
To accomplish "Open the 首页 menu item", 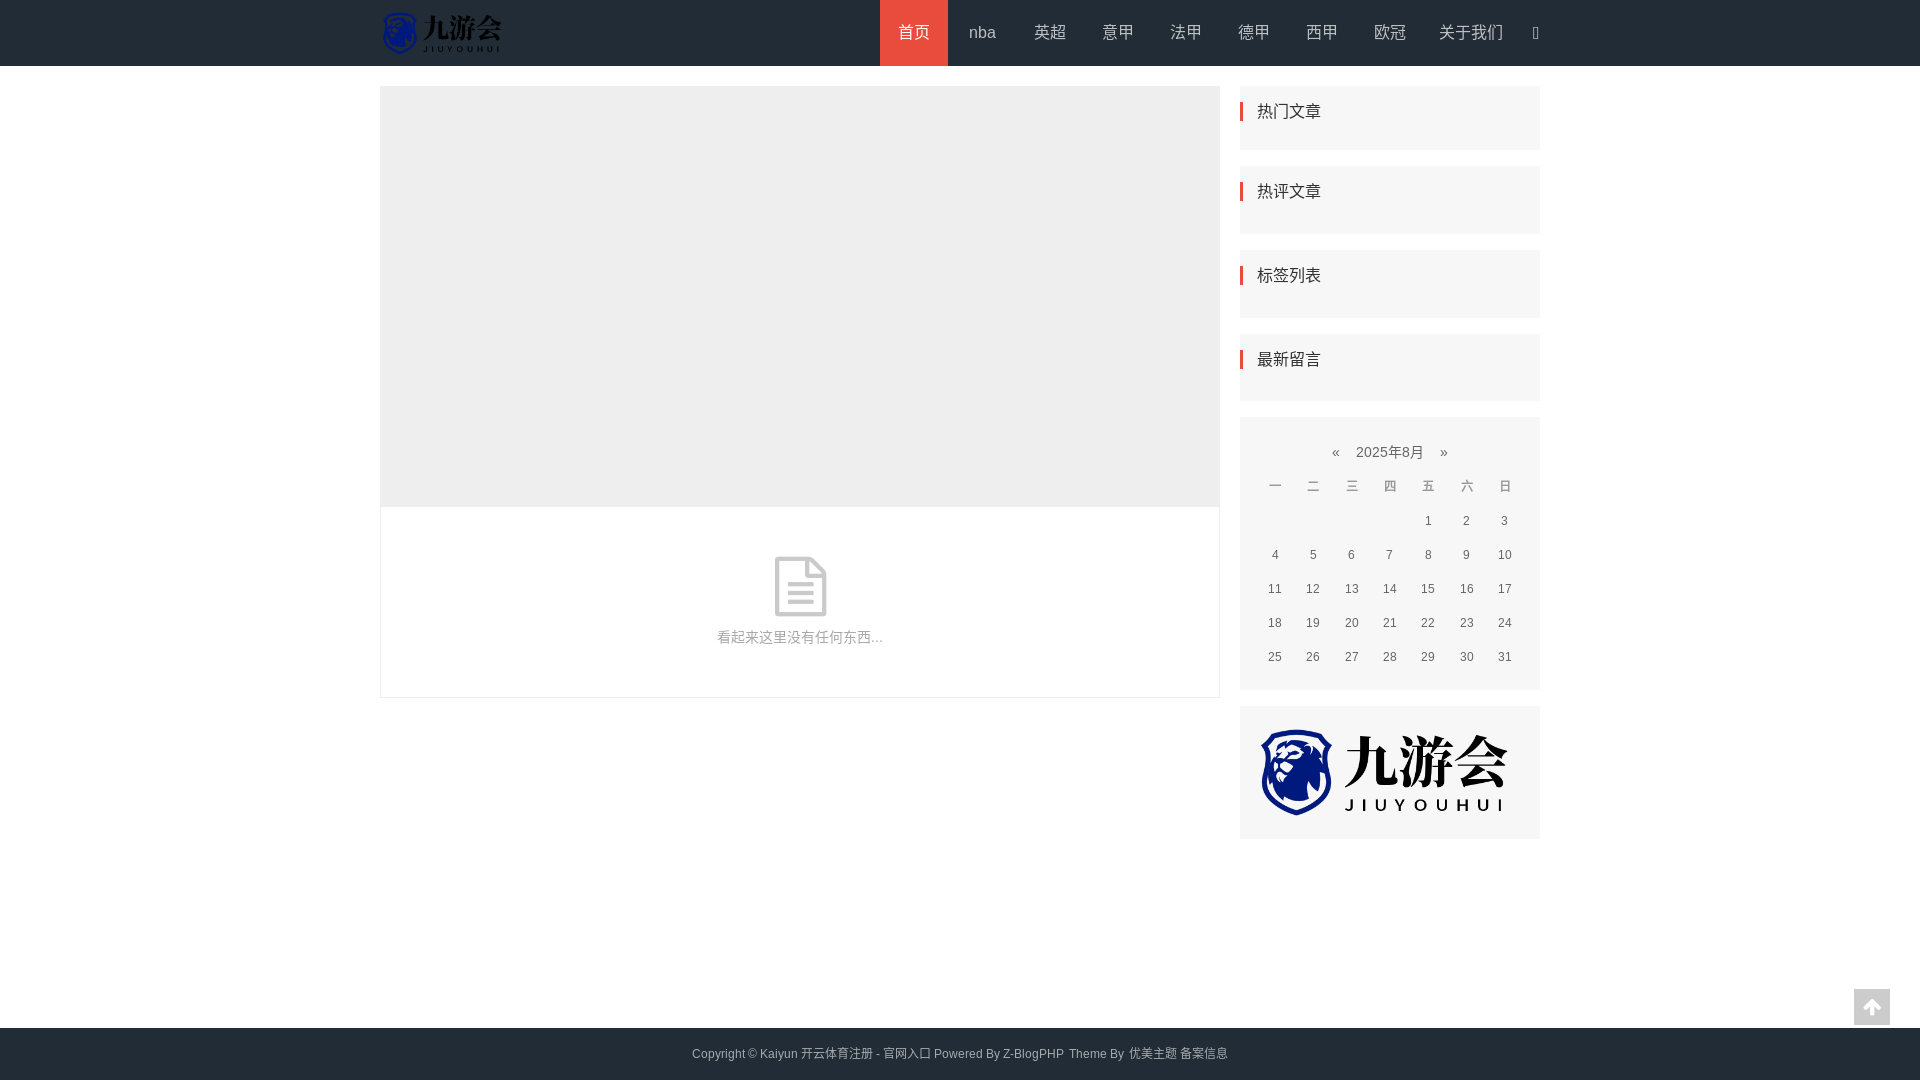I will 914,33.
